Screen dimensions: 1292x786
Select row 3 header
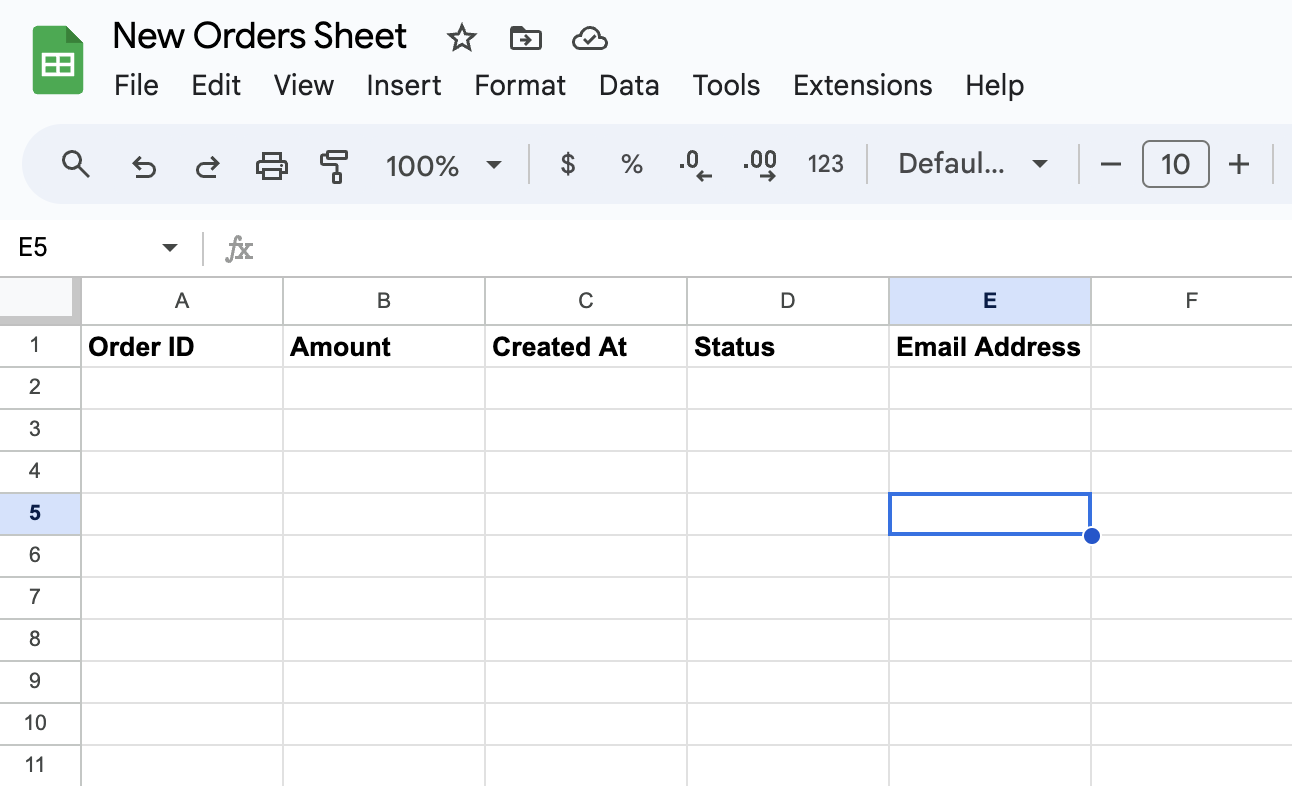click(40, 430)
